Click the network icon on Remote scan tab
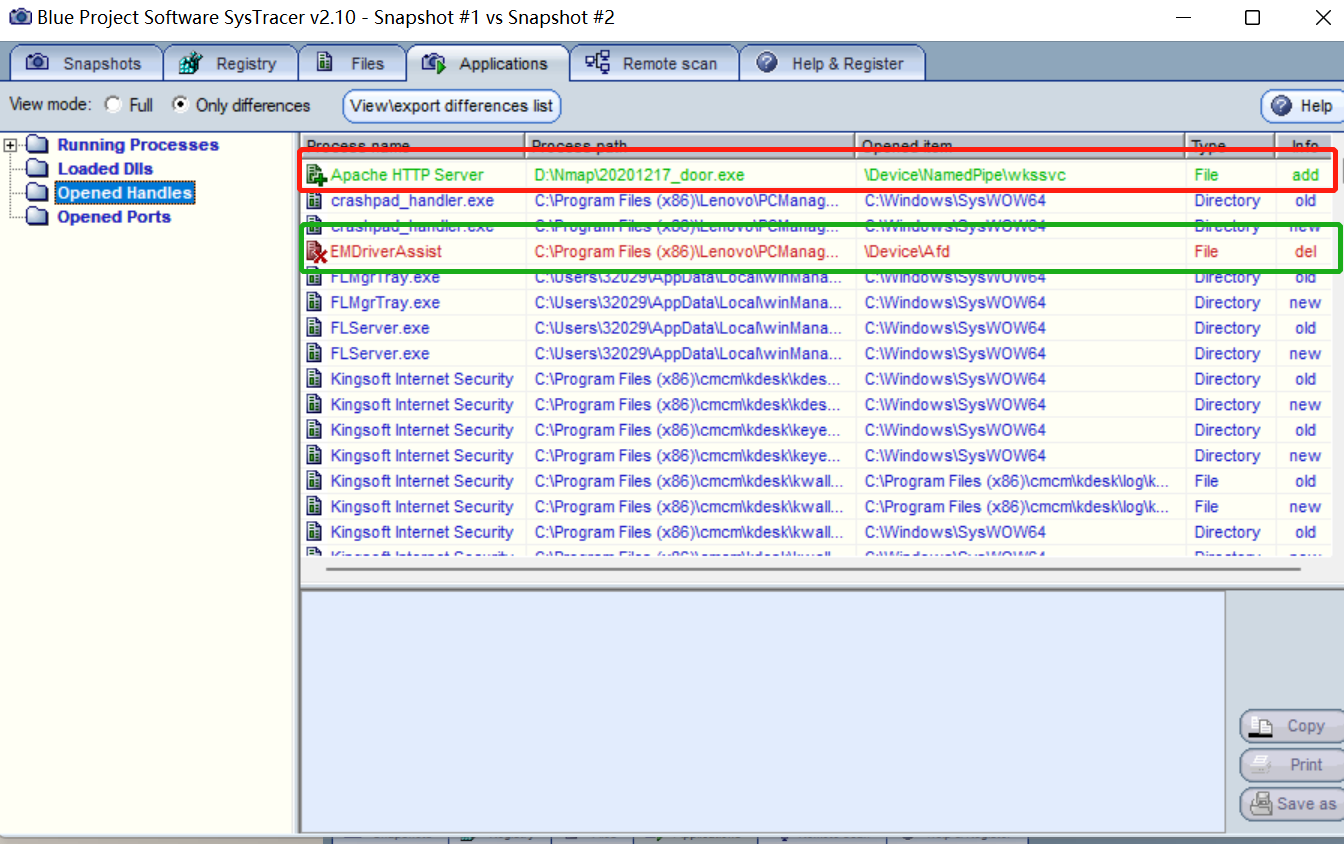Image resolution: width=1344 pixels, height=844 pixels. tap(598, 63)
